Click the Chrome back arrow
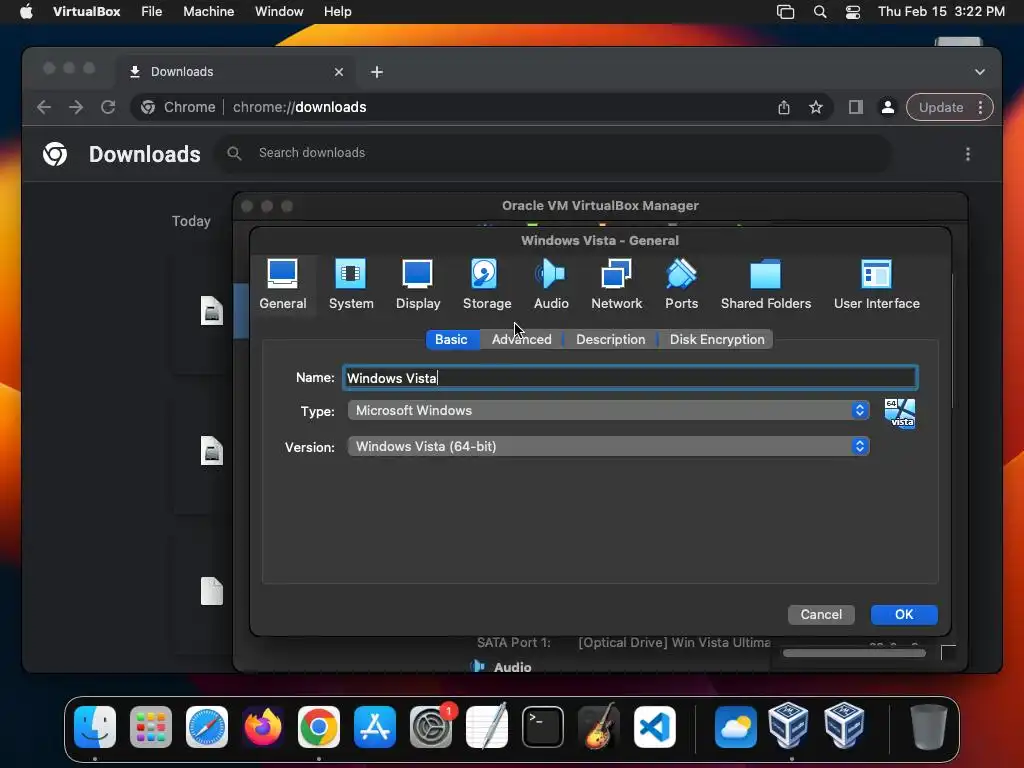The image size is (1024, 768). (x=44, y=107)
